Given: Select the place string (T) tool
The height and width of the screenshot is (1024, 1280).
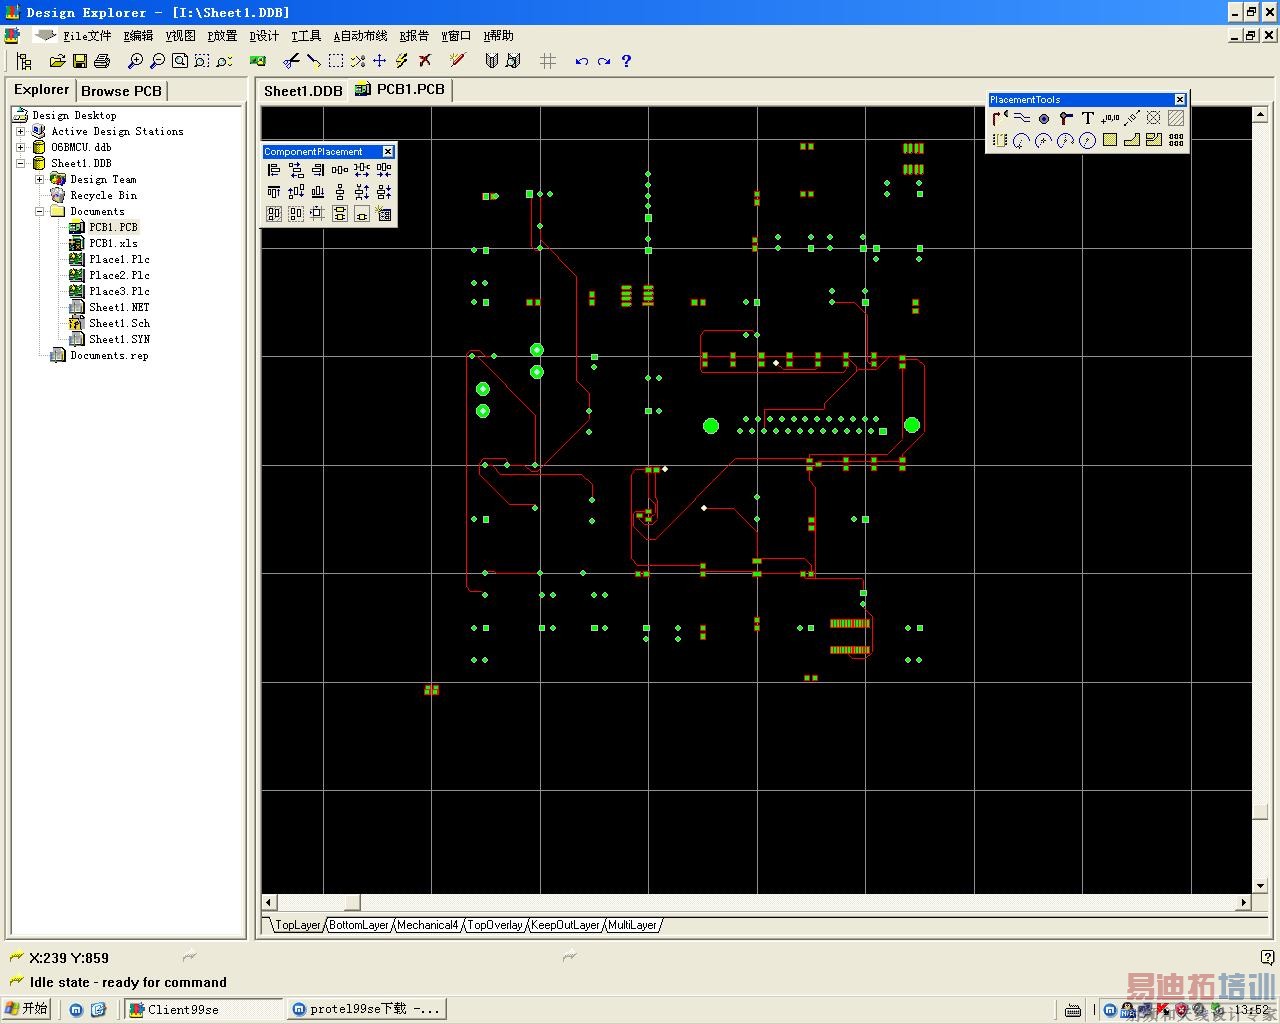Looking at the screenshot, I should (x=1088, y=118).
